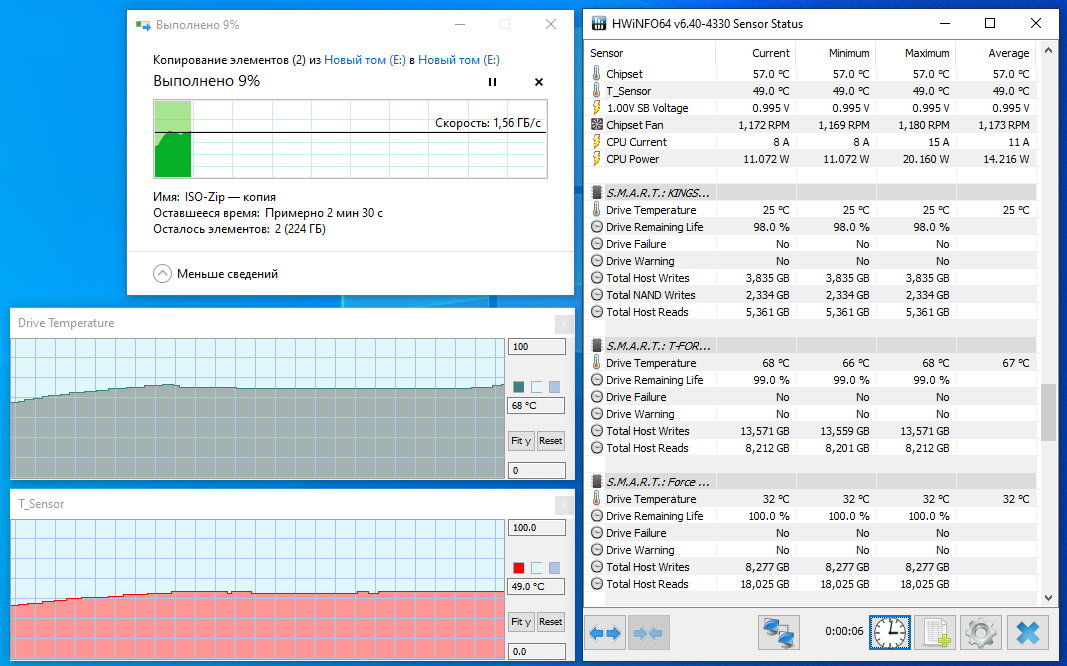The width and height of the screenshot is (1067, 666).
Task: Shrink sensor columns with inward arrows button
Action: 649,633
